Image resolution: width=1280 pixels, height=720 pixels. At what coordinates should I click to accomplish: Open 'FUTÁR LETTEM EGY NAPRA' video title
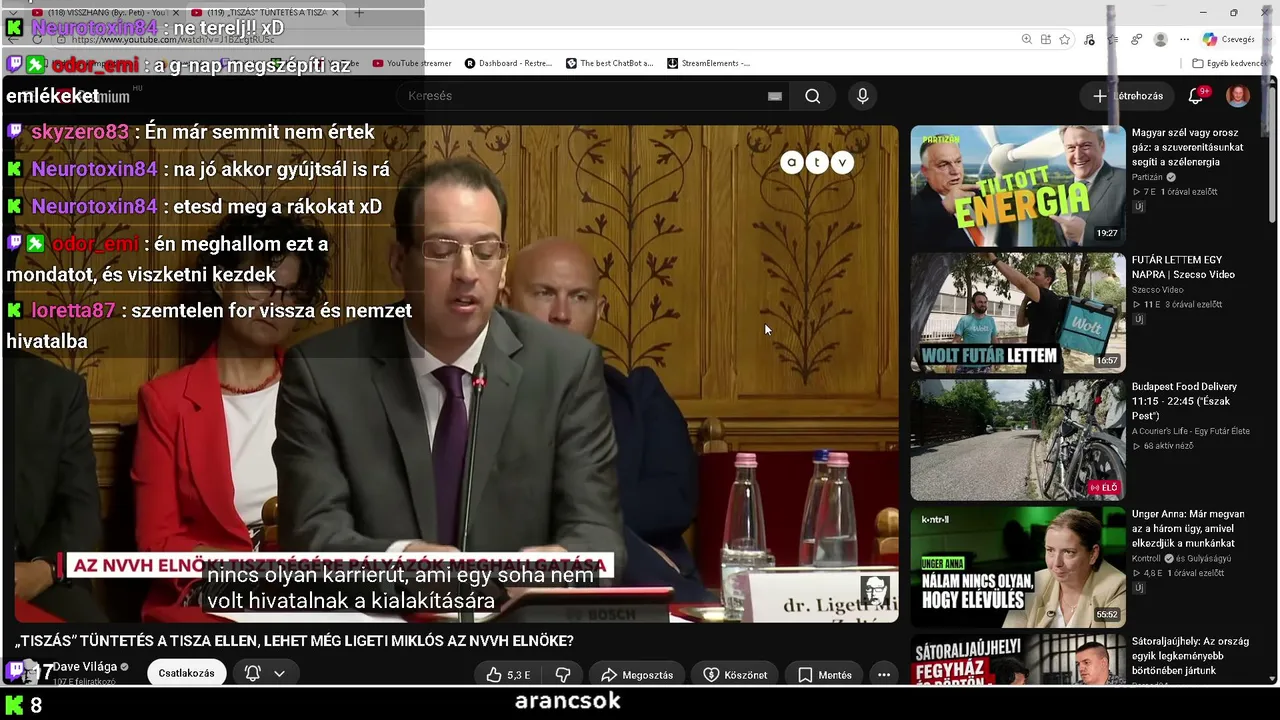point(1183,267)
